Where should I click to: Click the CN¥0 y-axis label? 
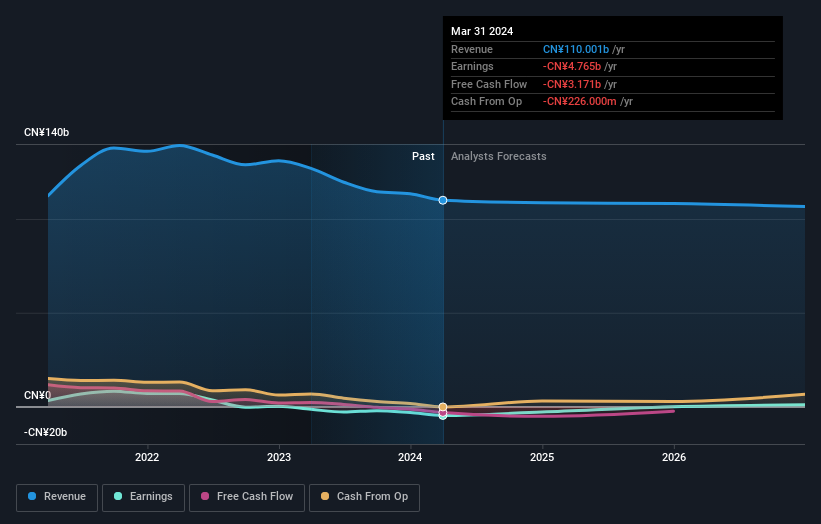tap(38, 395)
